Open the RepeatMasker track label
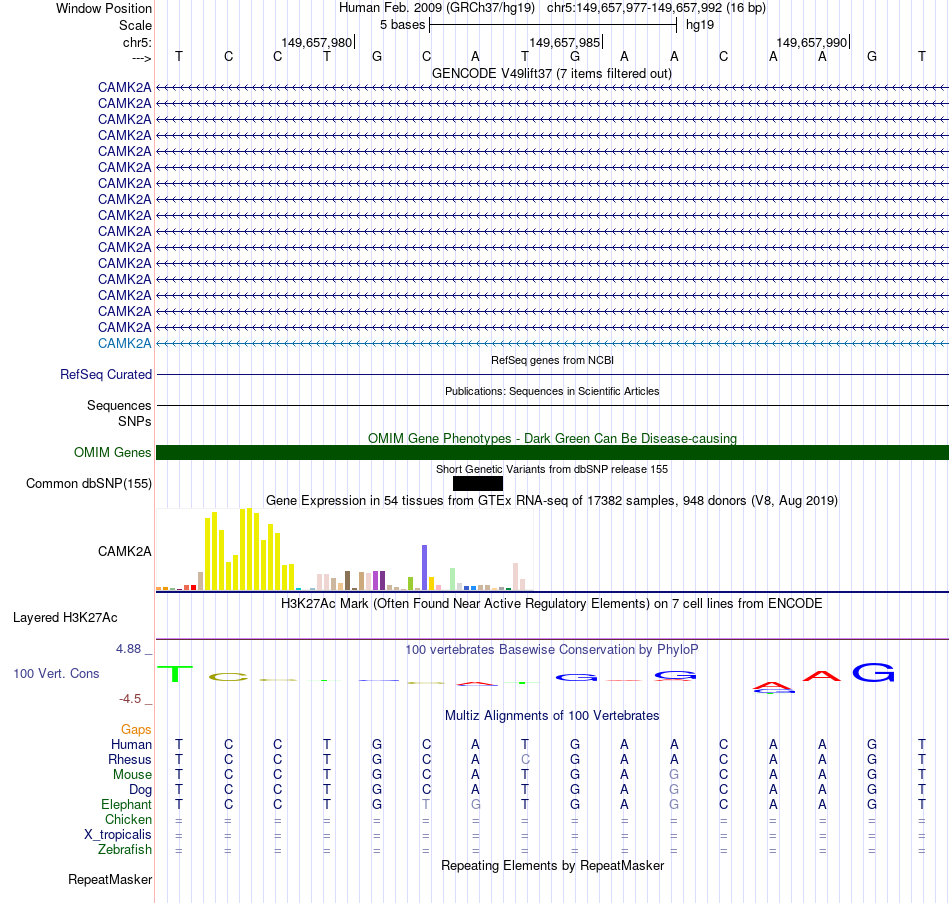The image size is (950, 903). 110,879
